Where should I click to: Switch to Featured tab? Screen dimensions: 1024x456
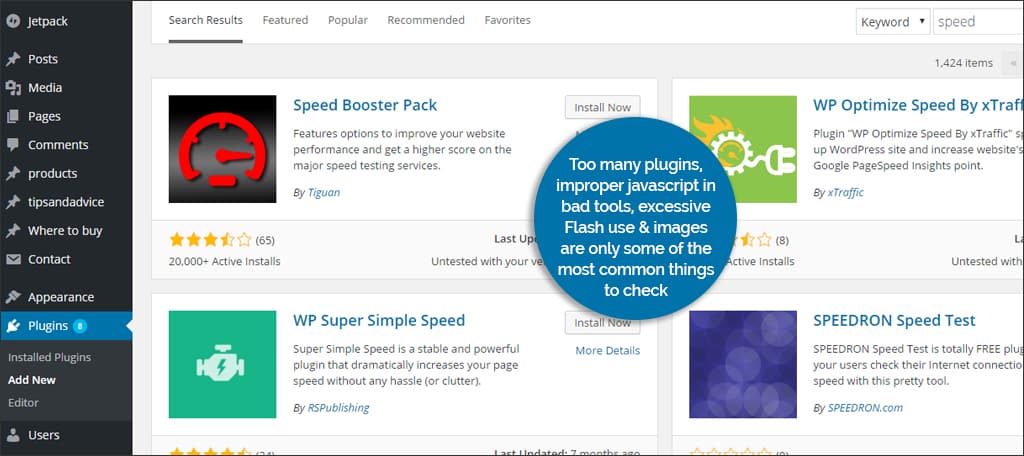click(285, 20)
